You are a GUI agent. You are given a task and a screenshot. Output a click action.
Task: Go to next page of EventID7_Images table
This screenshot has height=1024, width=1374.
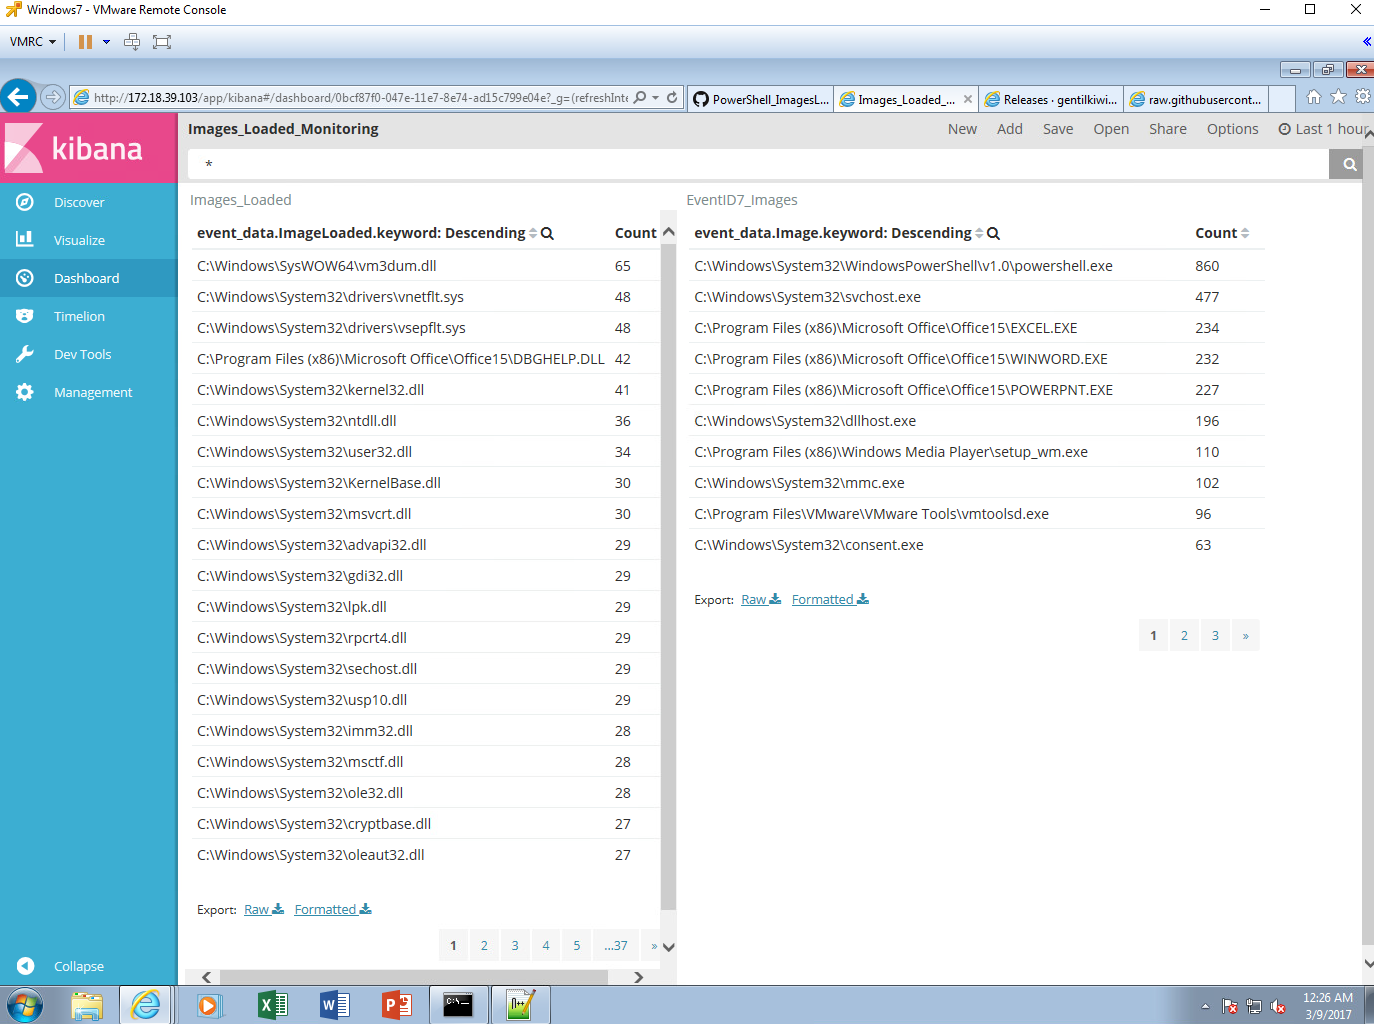tap(1245, 636)
